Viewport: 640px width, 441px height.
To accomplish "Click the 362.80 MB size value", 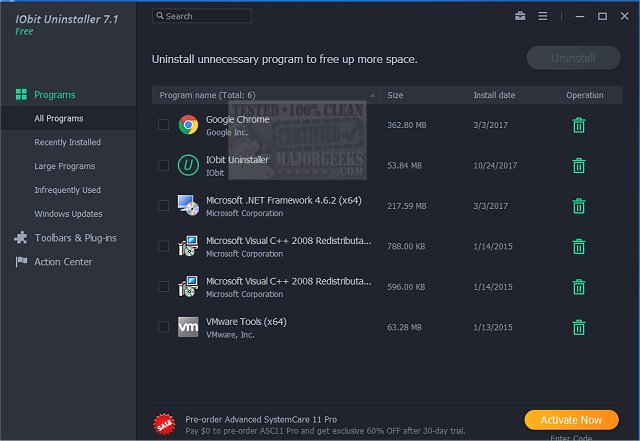I will point(407,125).
